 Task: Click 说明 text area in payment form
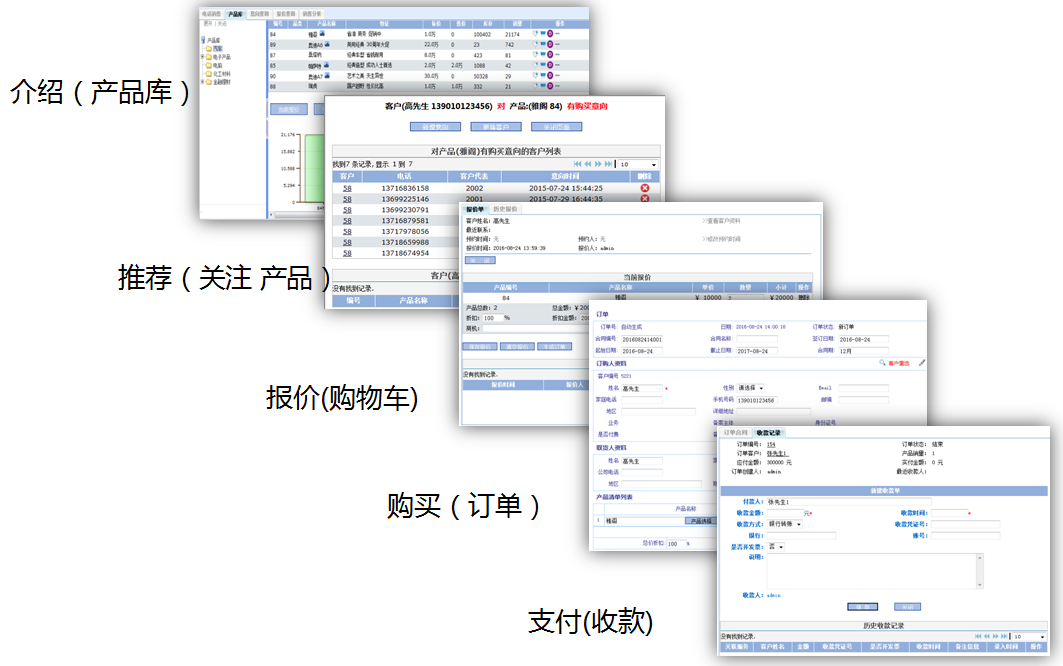pos(875,571)
